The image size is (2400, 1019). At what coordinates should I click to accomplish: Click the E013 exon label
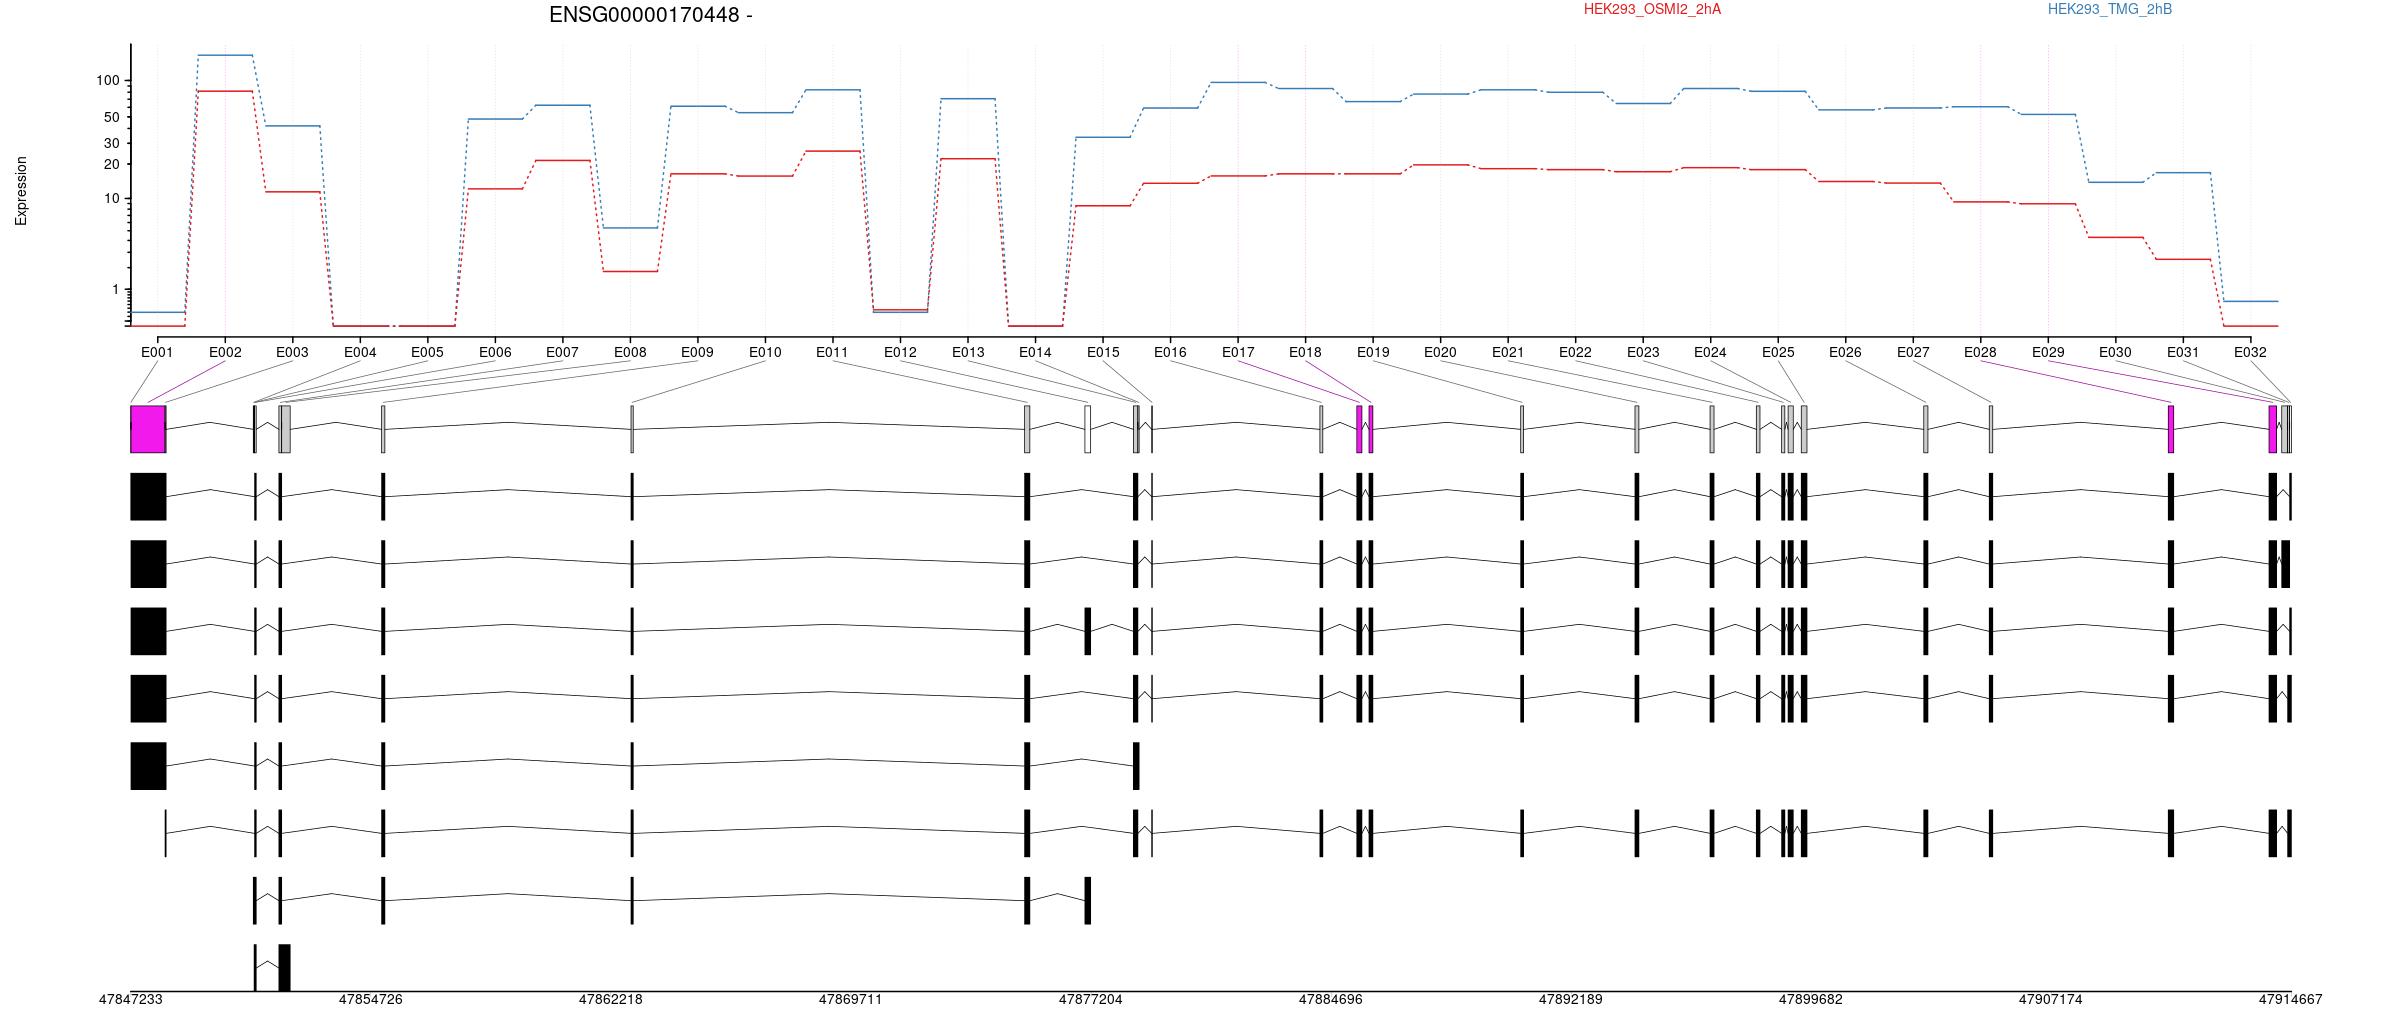pos(968,352)
